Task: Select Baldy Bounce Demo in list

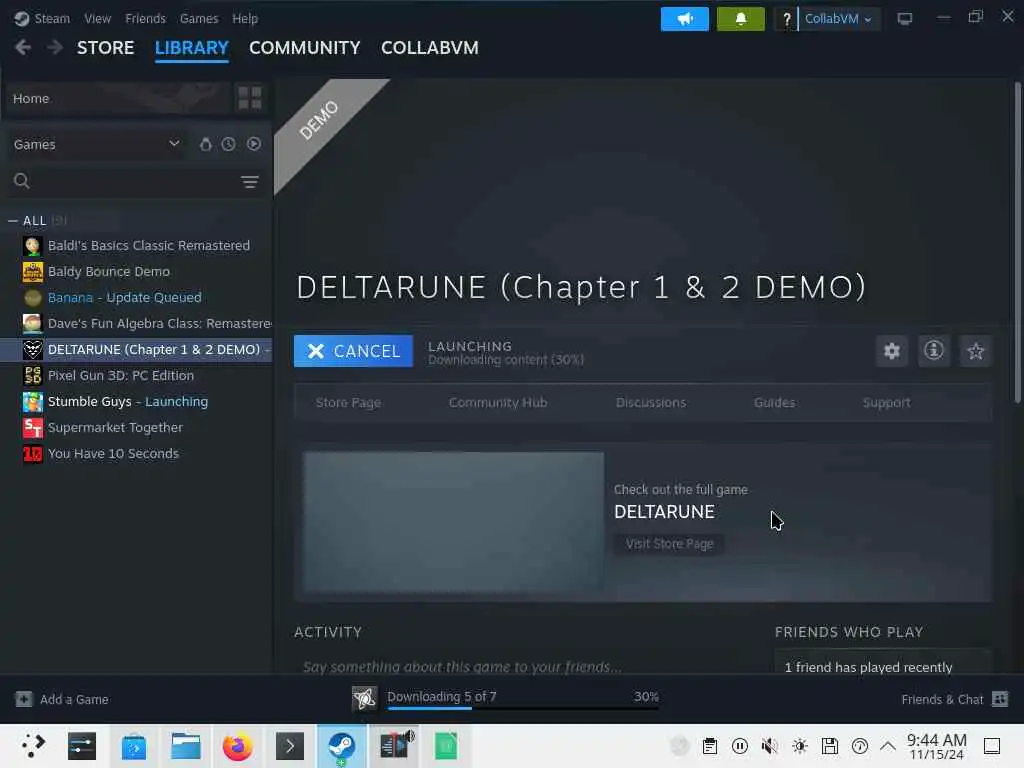Action: pos(138,272)
